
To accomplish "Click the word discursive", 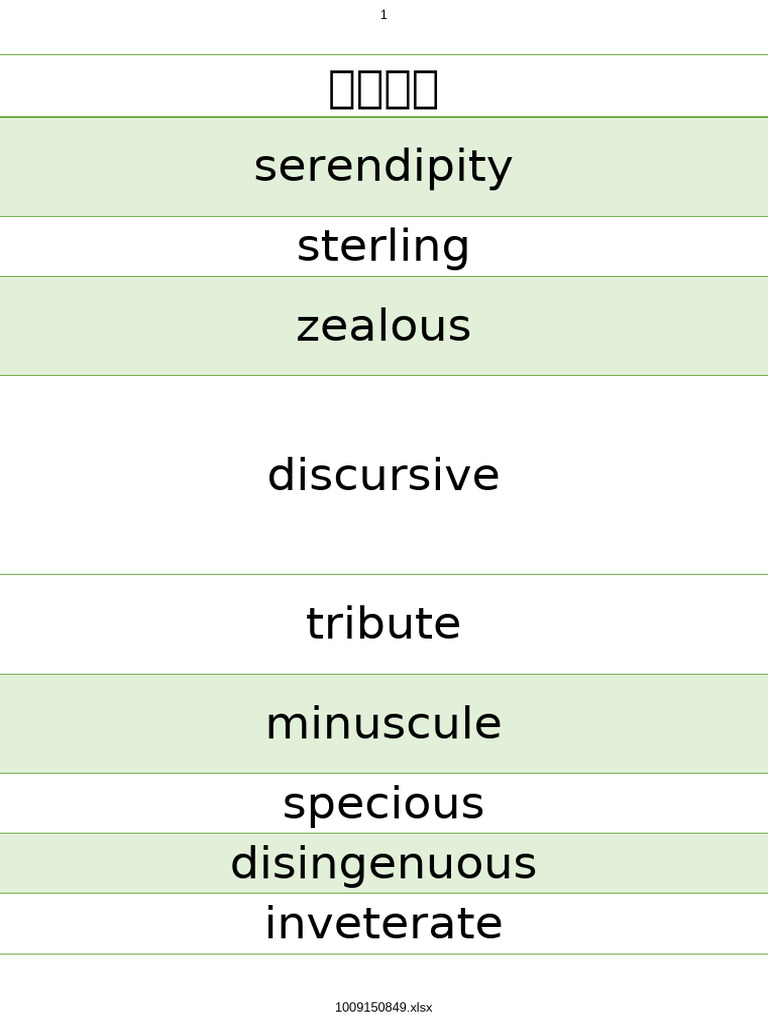I will coord(384,475).
